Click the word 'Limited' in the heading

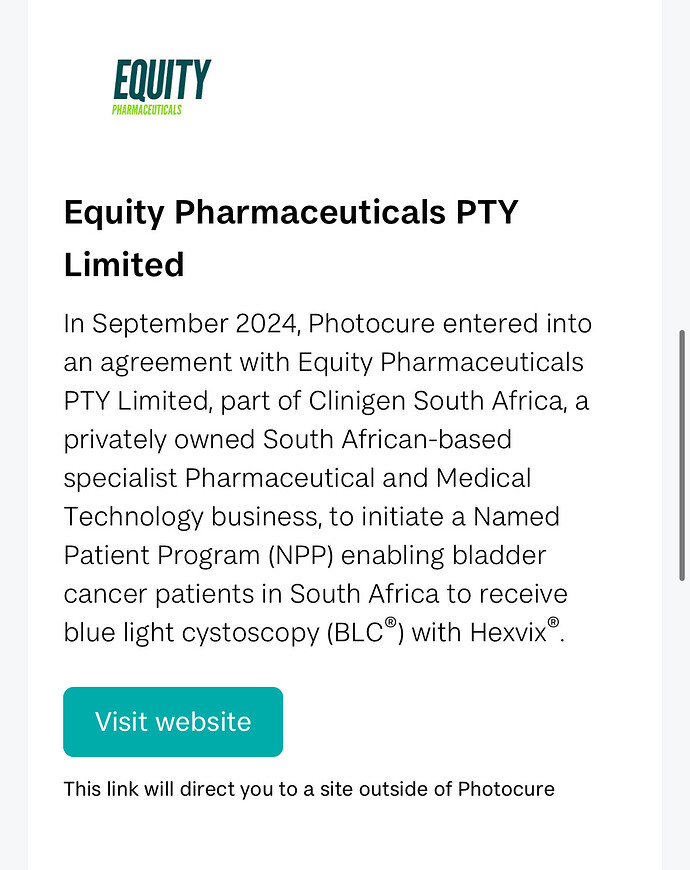click(x=124, y=265)
